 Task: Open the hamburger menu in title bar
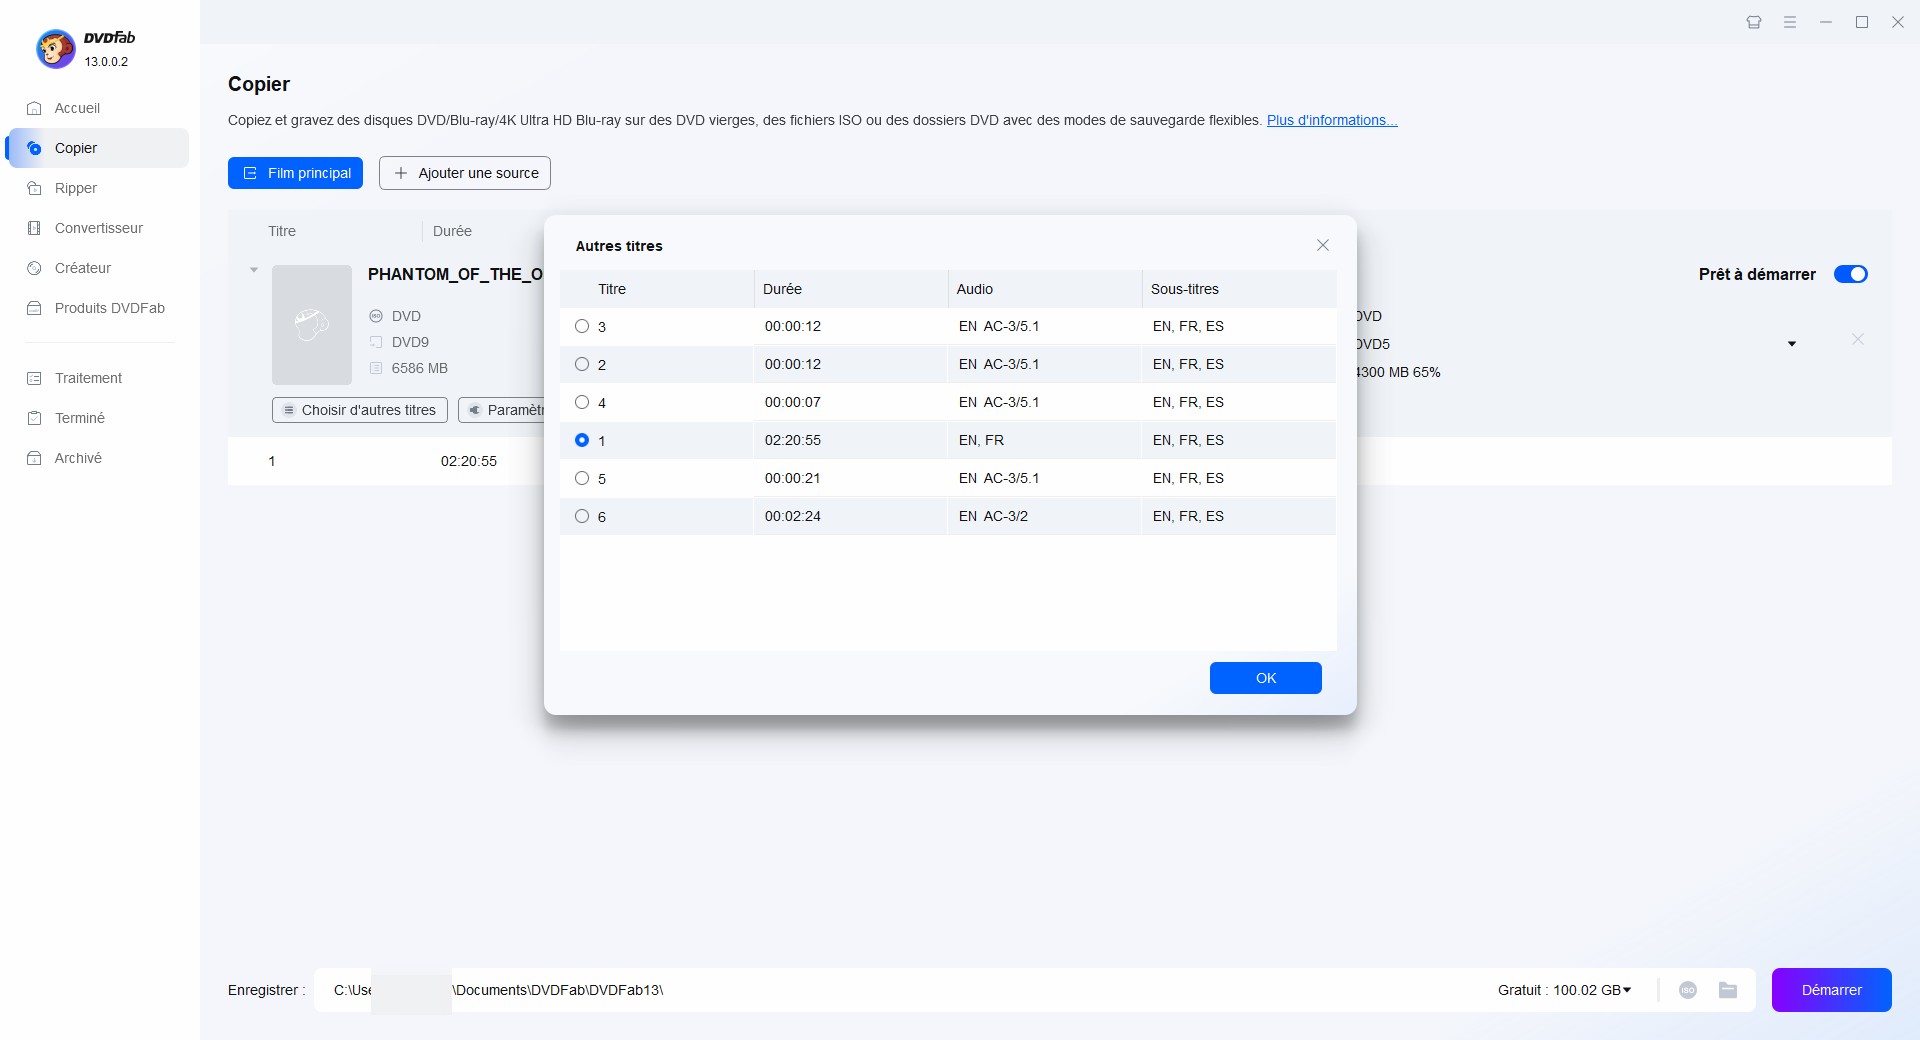[1789, 22]
